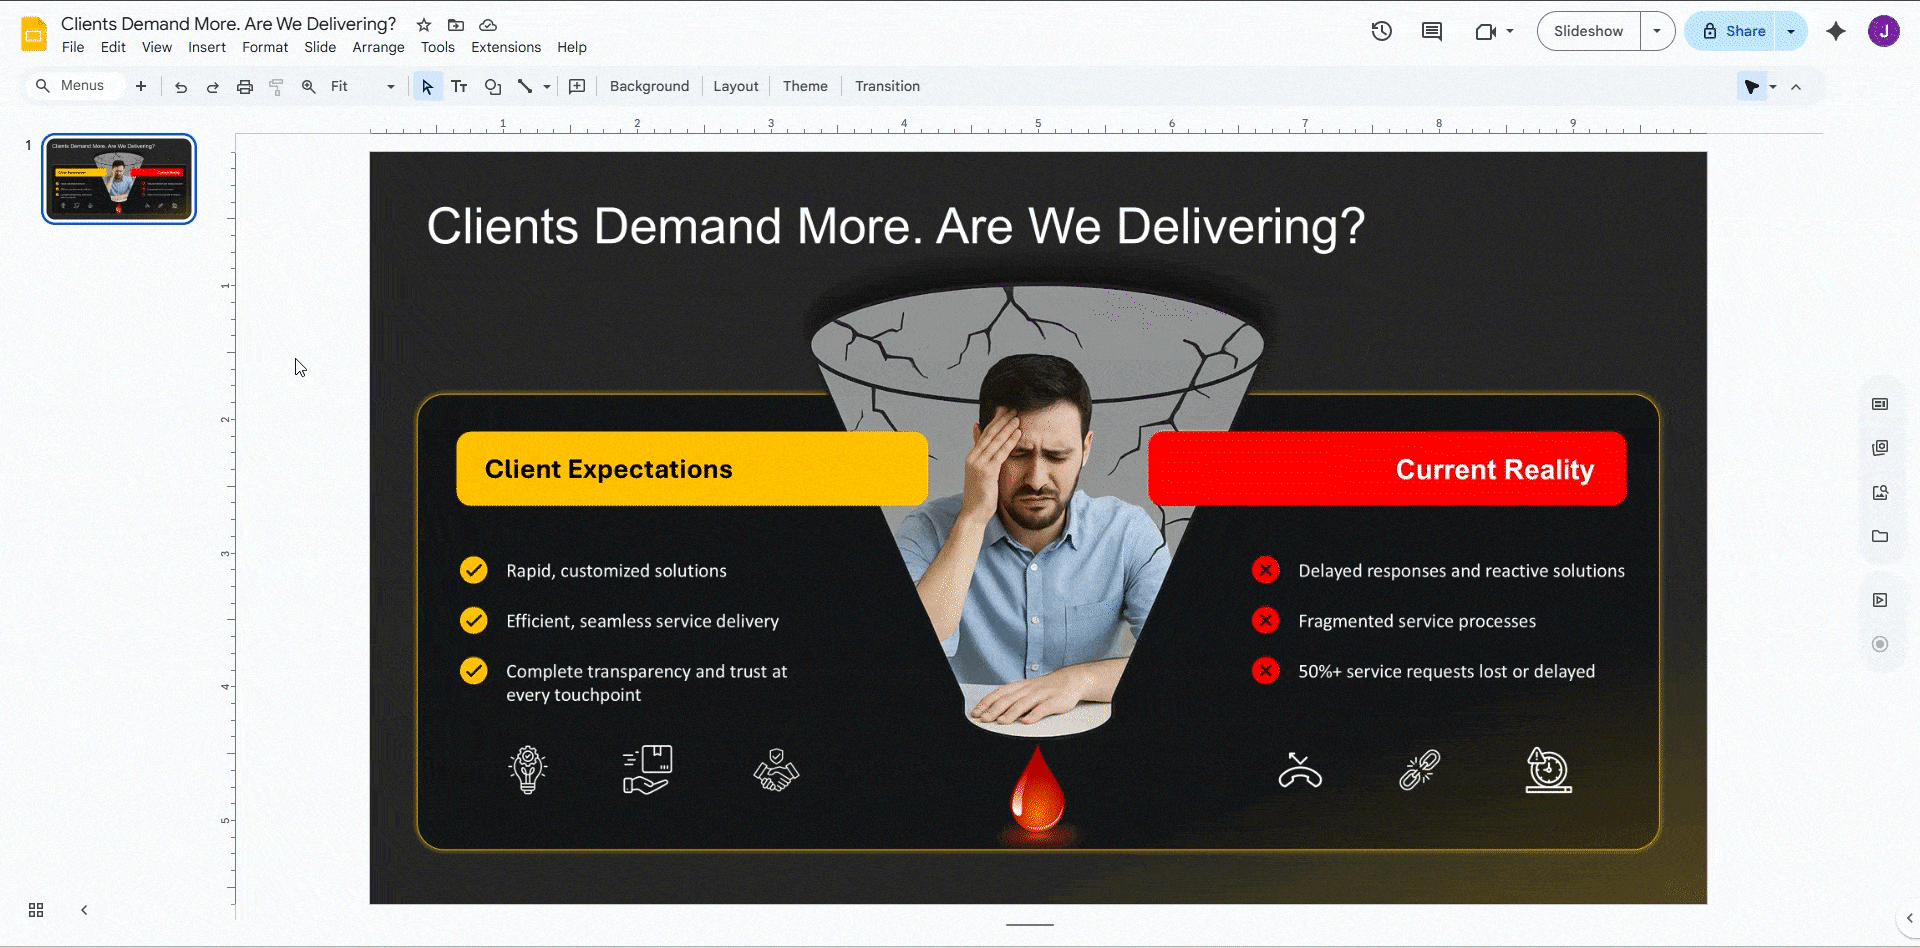Select the text box tool
This screenshot has height=948, width=1920.
(x=459, y=86)
